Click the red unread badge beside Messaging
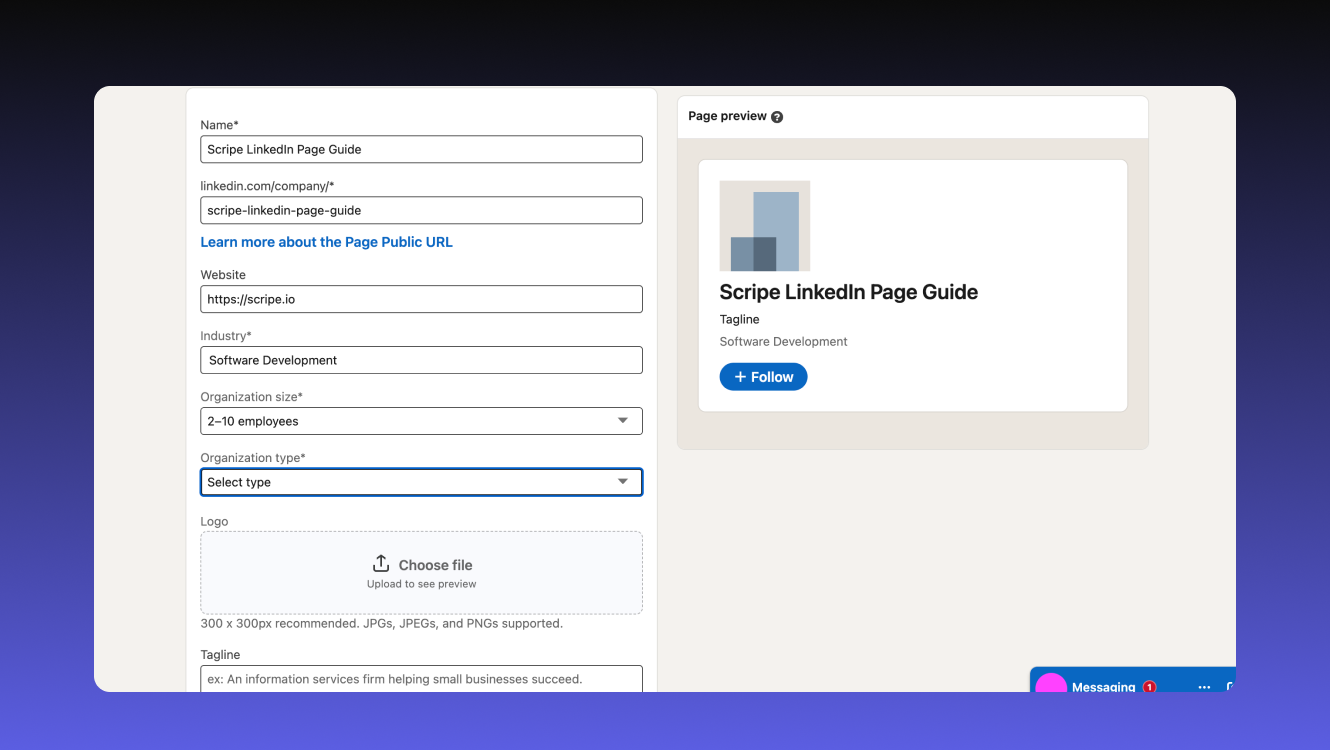The height and width of the screenshot is (750, 1330). tap(1149, 686)
